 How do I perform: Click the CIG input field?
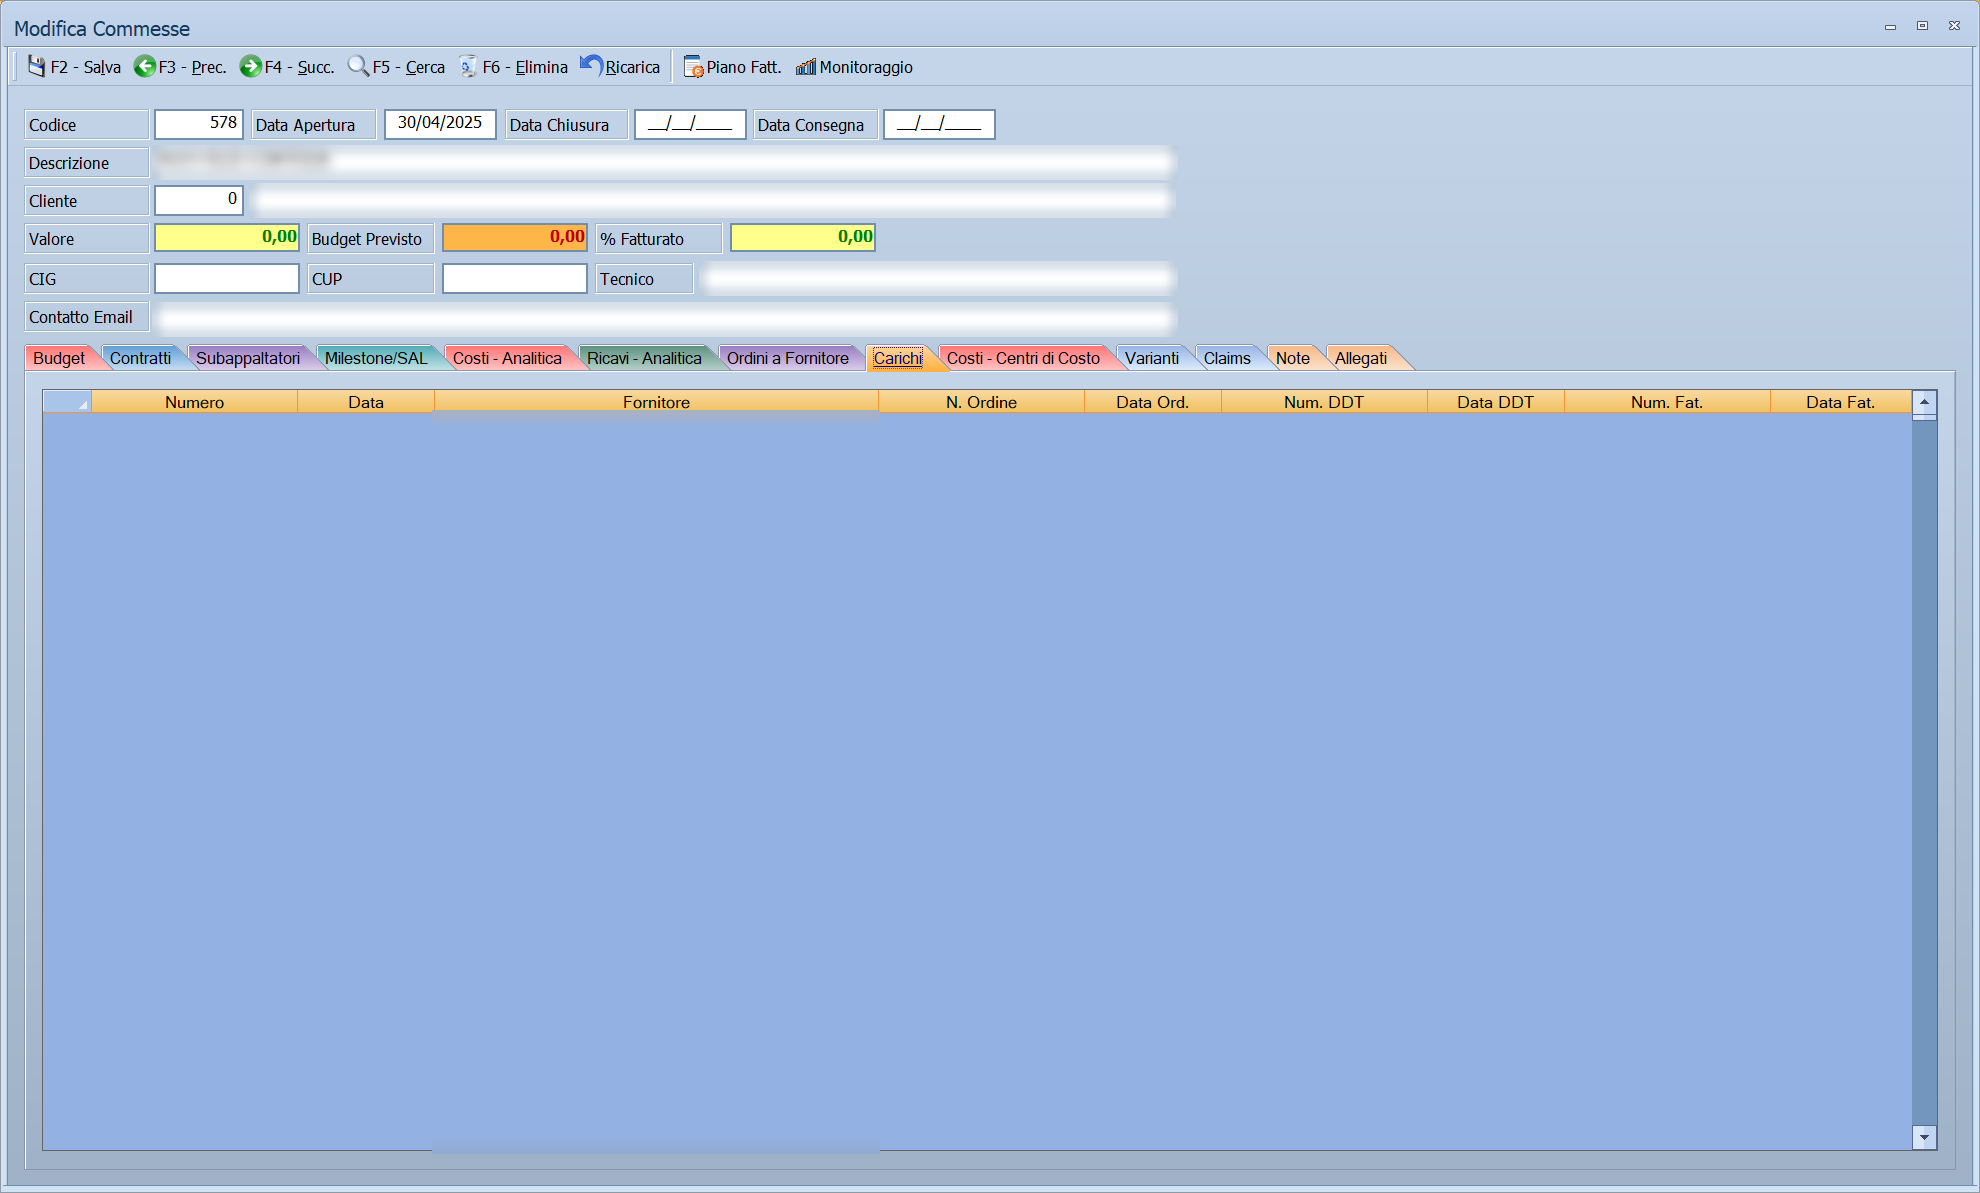[x=227, y=278]
